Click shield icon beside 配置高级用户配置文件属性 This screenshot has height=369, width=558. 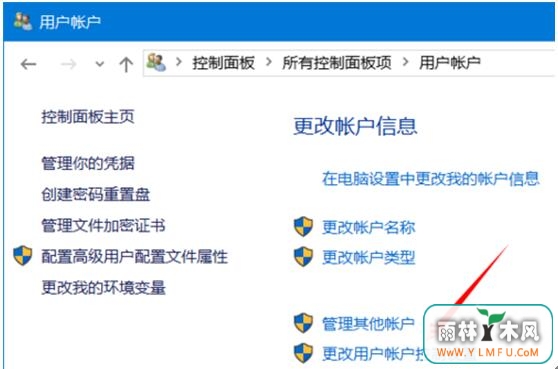23,255
